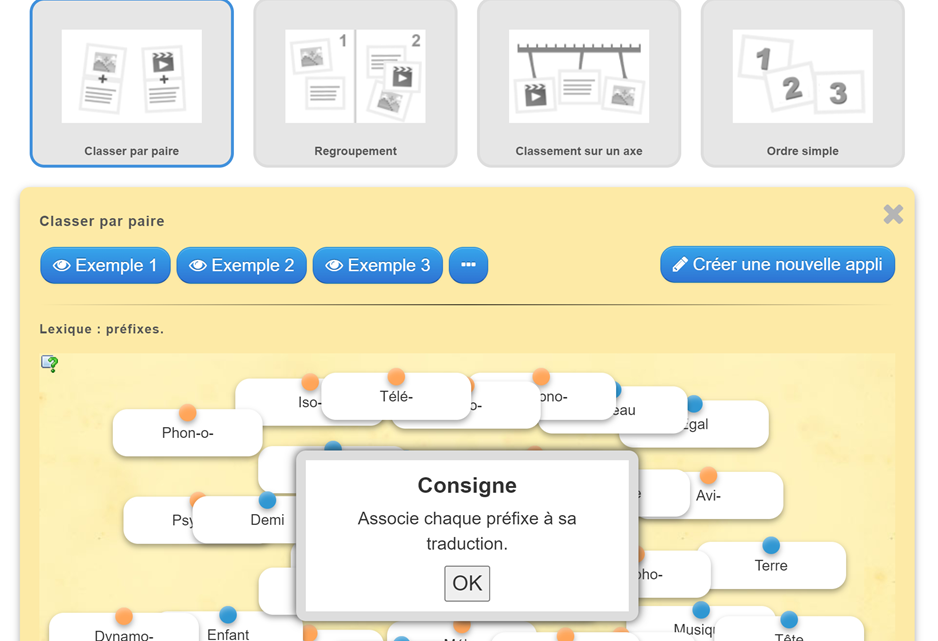This screenshot has height=641, width=938.
Task: Click the Classer par paire panel heading
Action: click(x=102, y=221)
